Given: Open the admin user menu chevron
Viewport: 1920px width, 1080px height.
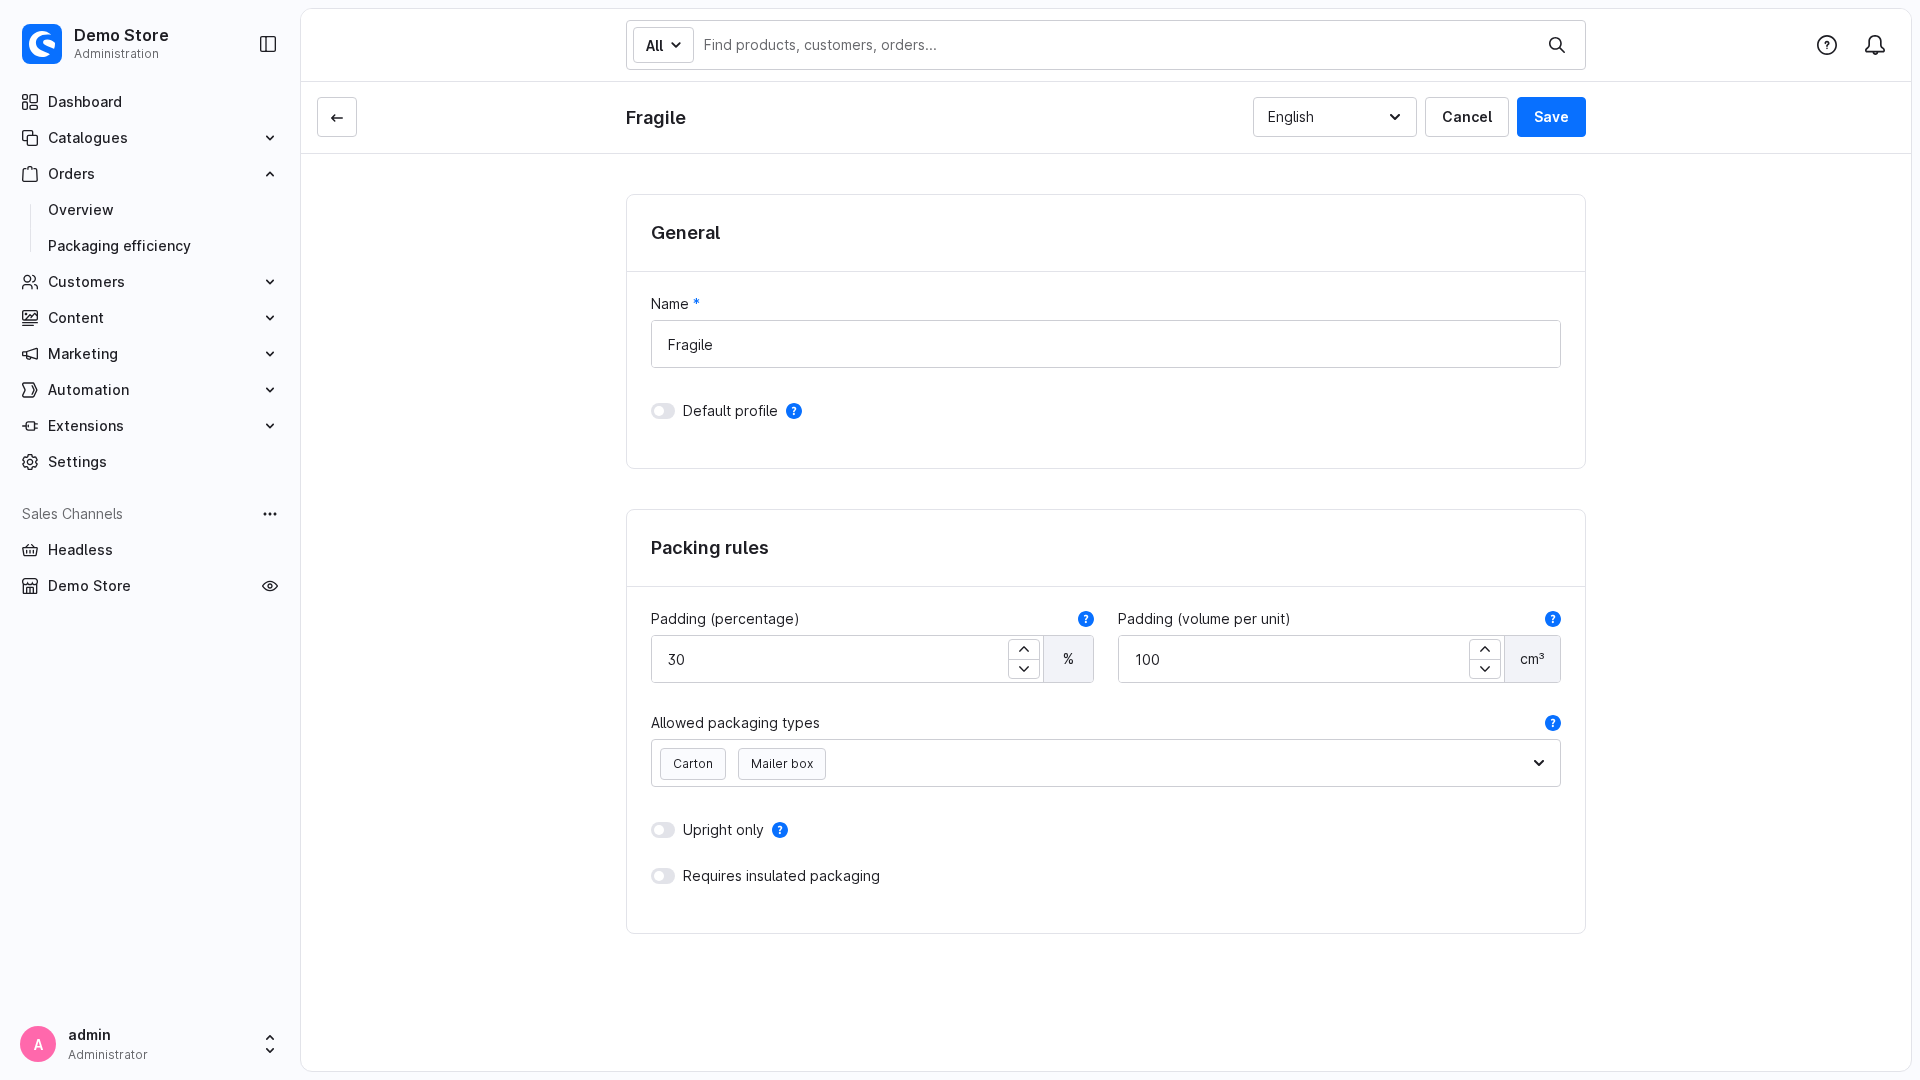Looking at the screenshot, I should pos(270,1044).
